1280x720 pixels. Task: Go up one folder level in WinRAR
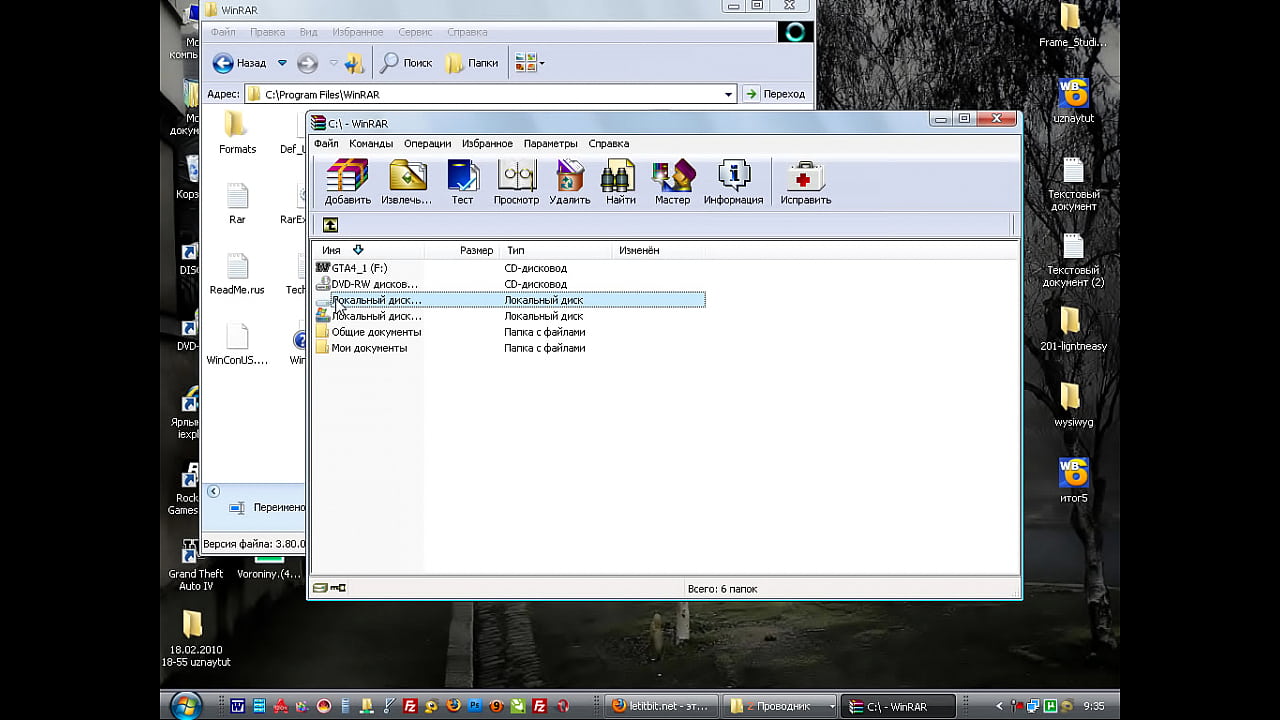330,225
